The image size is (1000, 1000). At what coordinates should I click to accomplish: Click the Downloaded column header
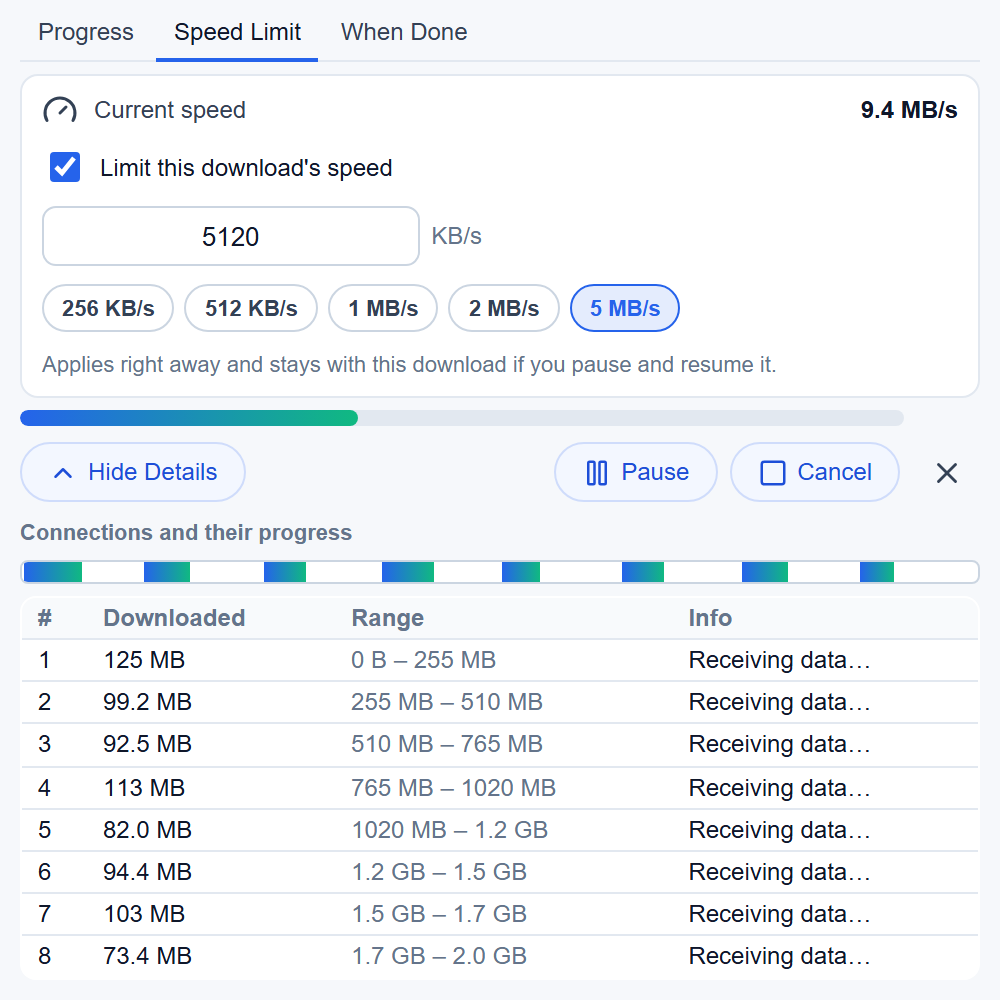coord(174,617)
